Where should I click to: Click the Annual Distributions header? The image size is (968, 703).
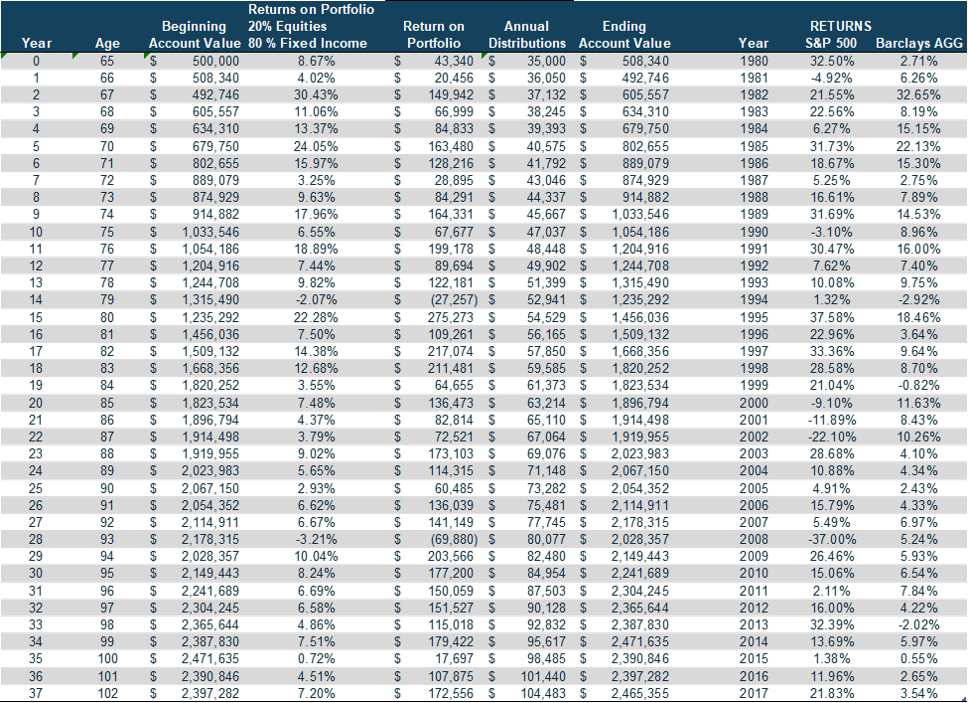click(x=527, y=35)
